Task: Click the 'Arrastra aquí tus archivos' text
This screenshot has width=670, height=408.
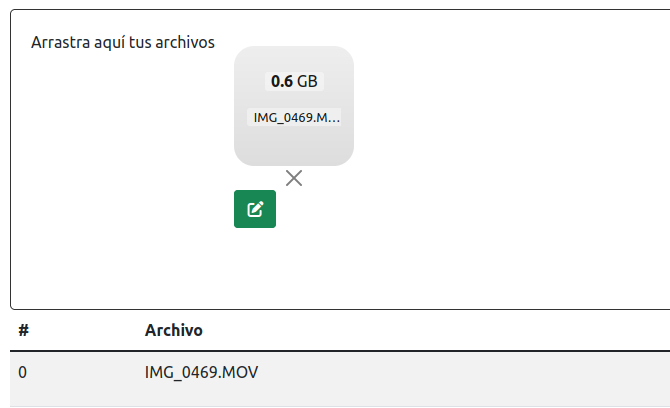Action: tap(123, 44)
